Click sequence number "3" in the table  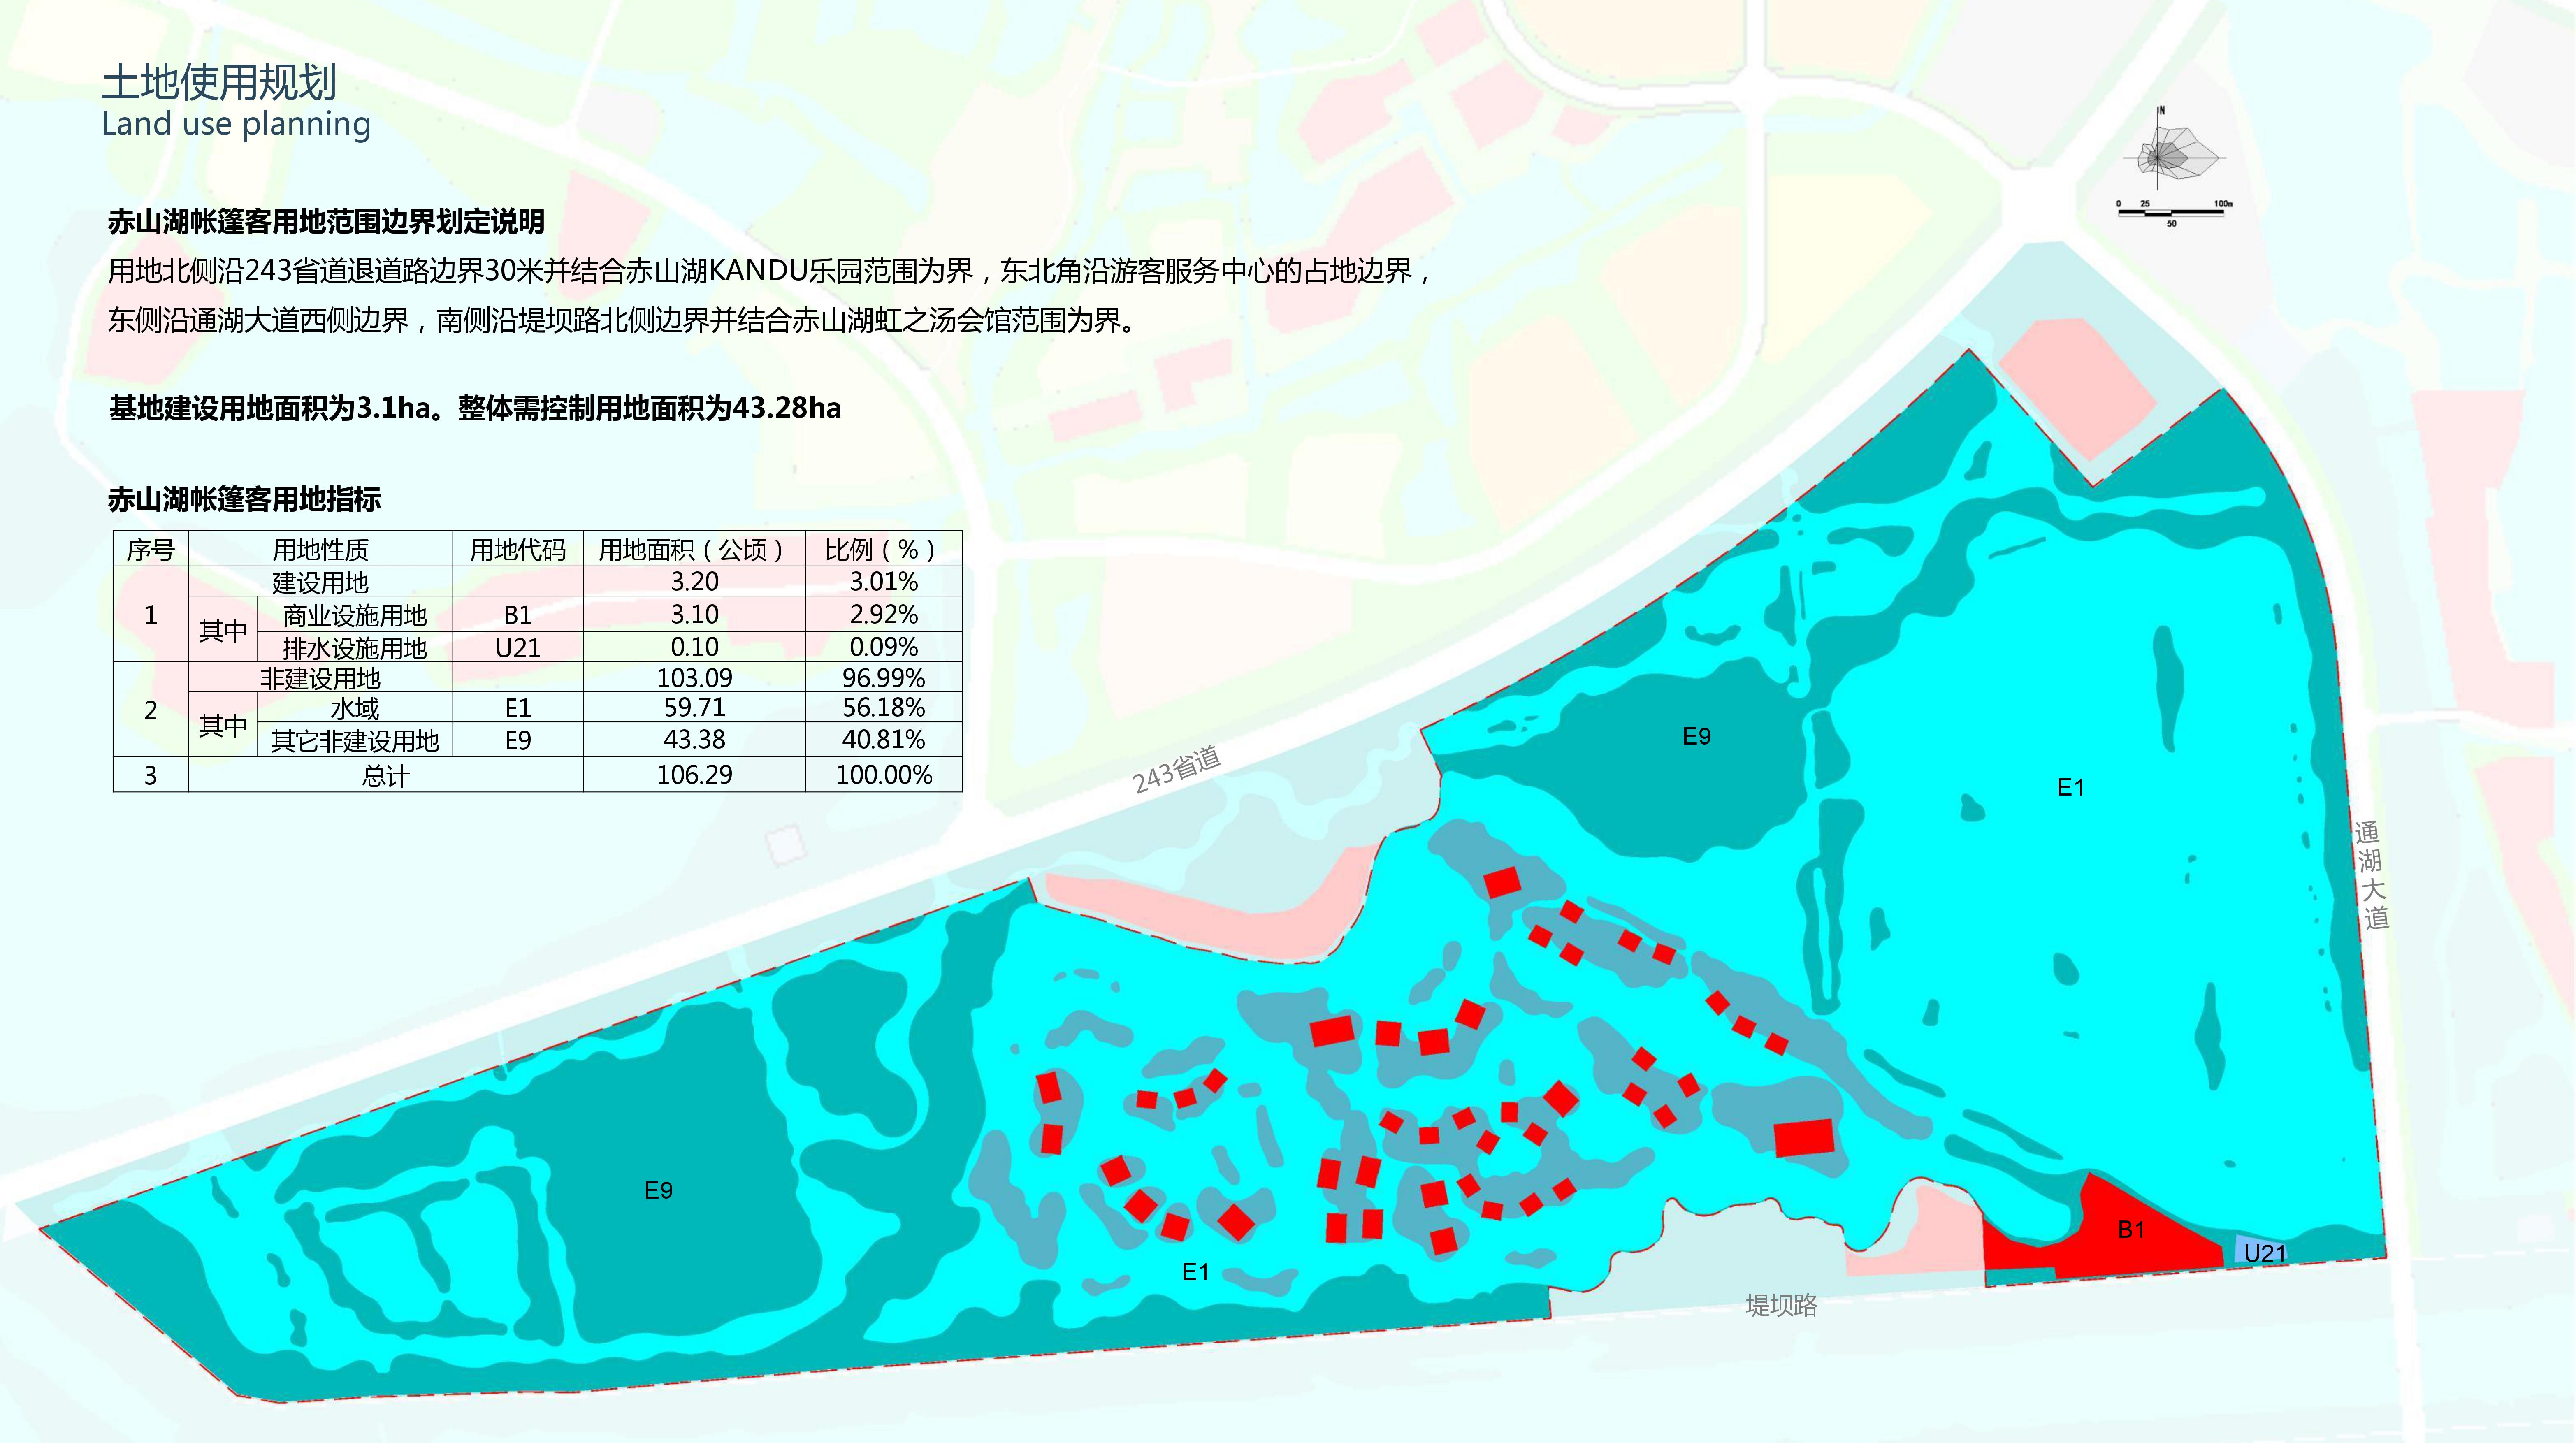(x=151, y=776)
